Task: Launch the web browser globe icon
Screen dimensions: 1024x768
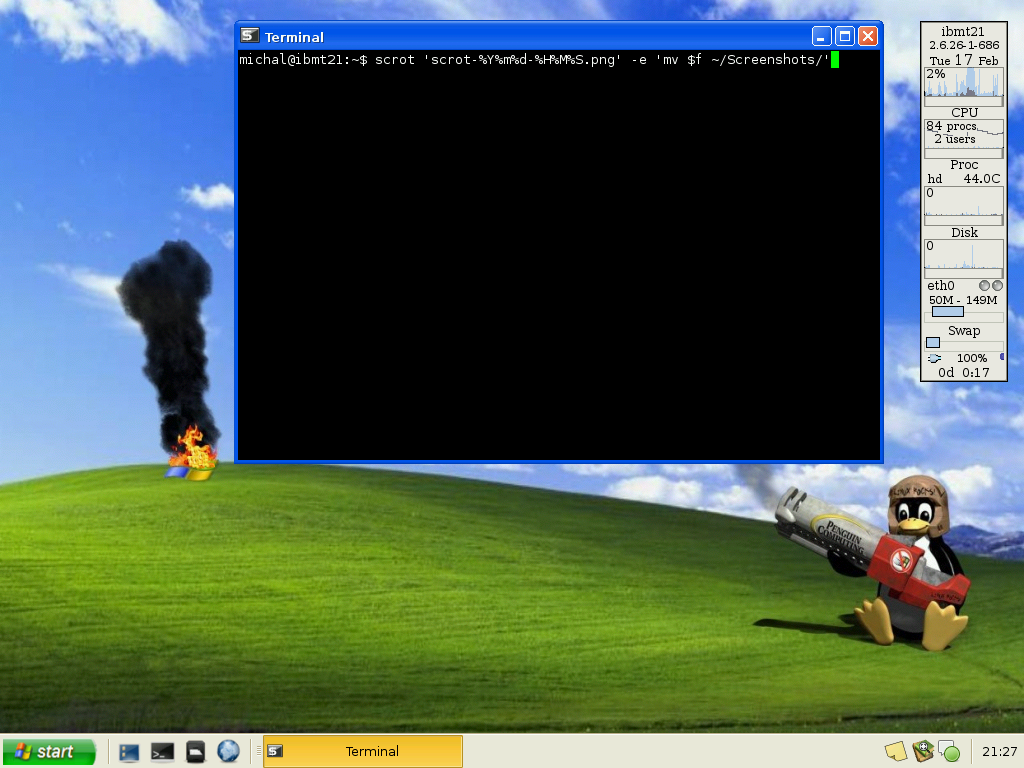Action: coord(229,752)
